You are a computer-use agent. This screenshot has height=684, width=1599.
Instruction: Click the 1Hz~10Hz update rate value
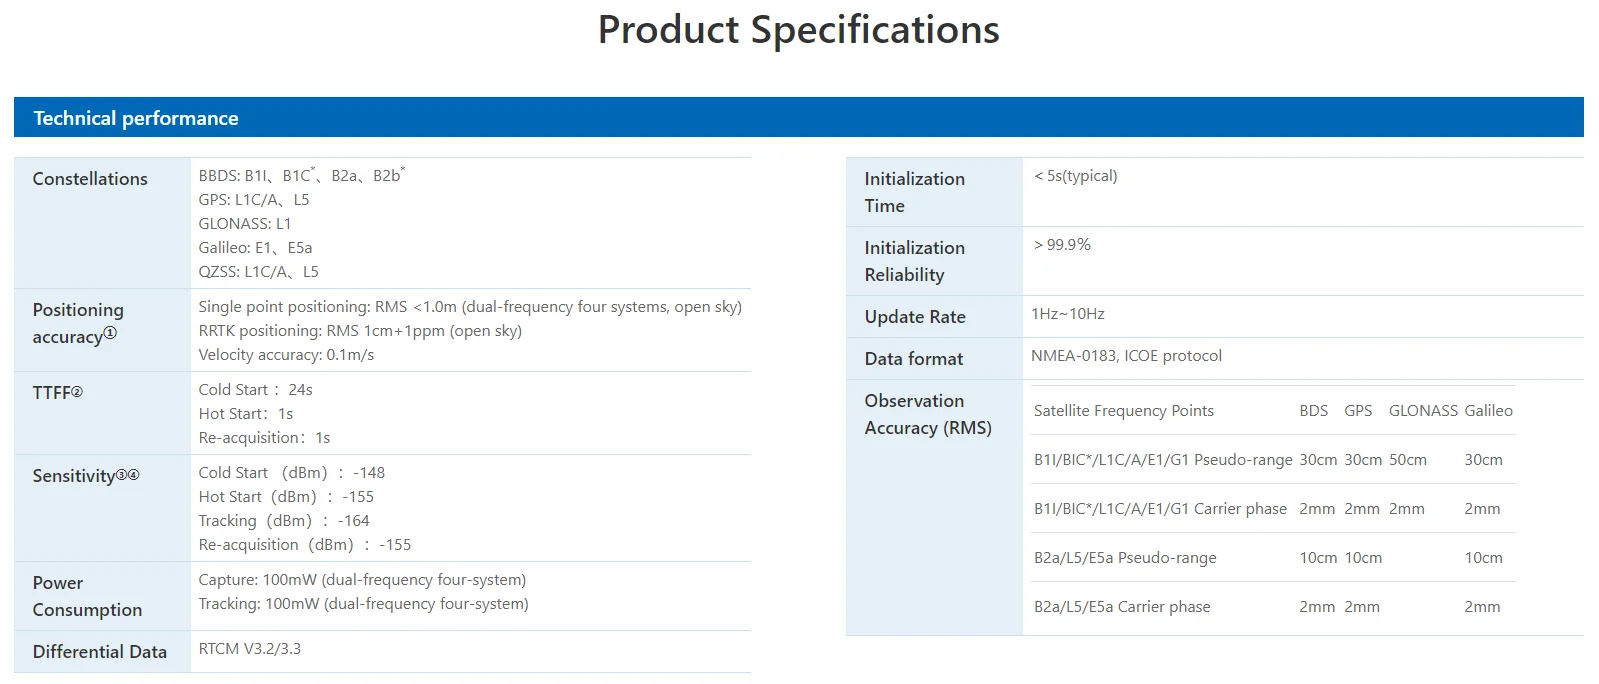pyautogui.click(x=1067, y=314)
